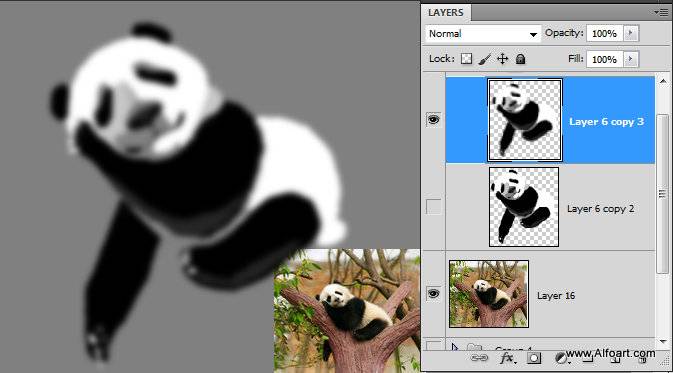
Task: Click the Opacity 100% field
Action: (605, 33)
